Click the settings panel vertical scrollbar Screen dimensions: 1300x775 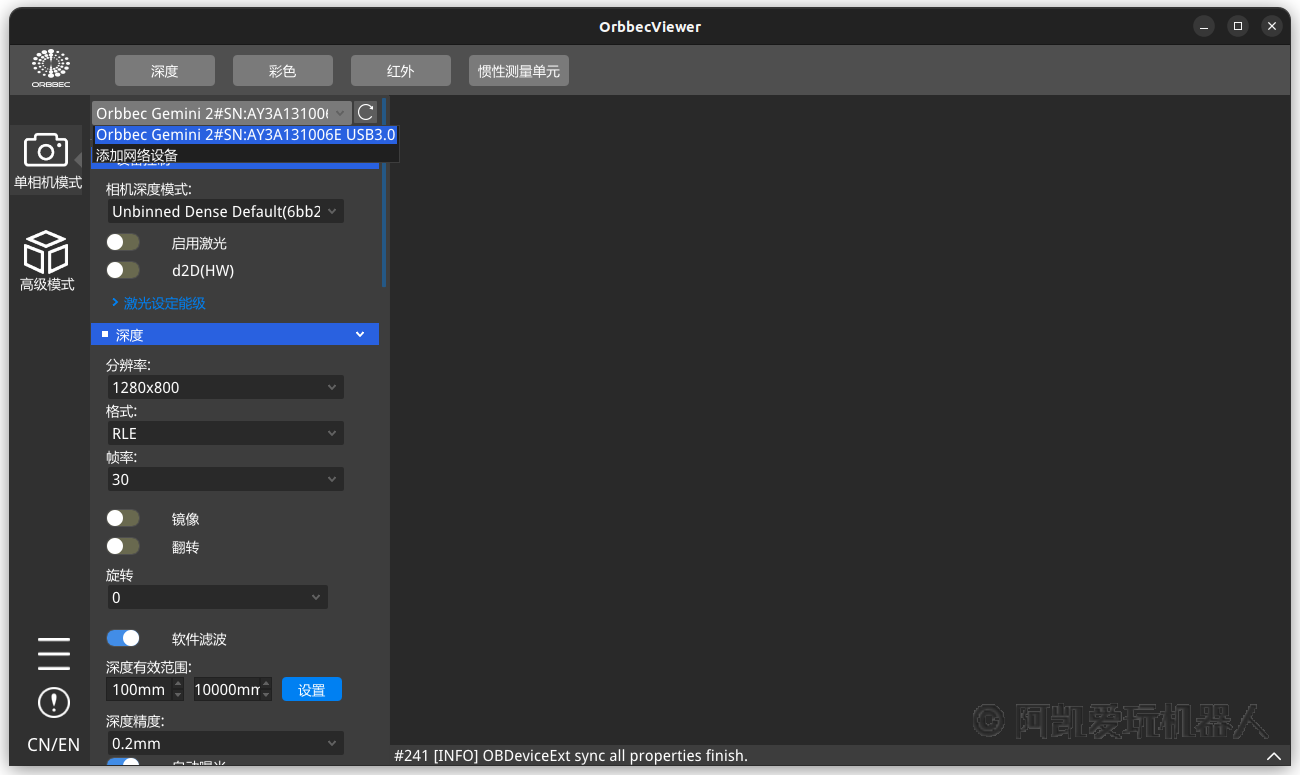pos(384,190)
